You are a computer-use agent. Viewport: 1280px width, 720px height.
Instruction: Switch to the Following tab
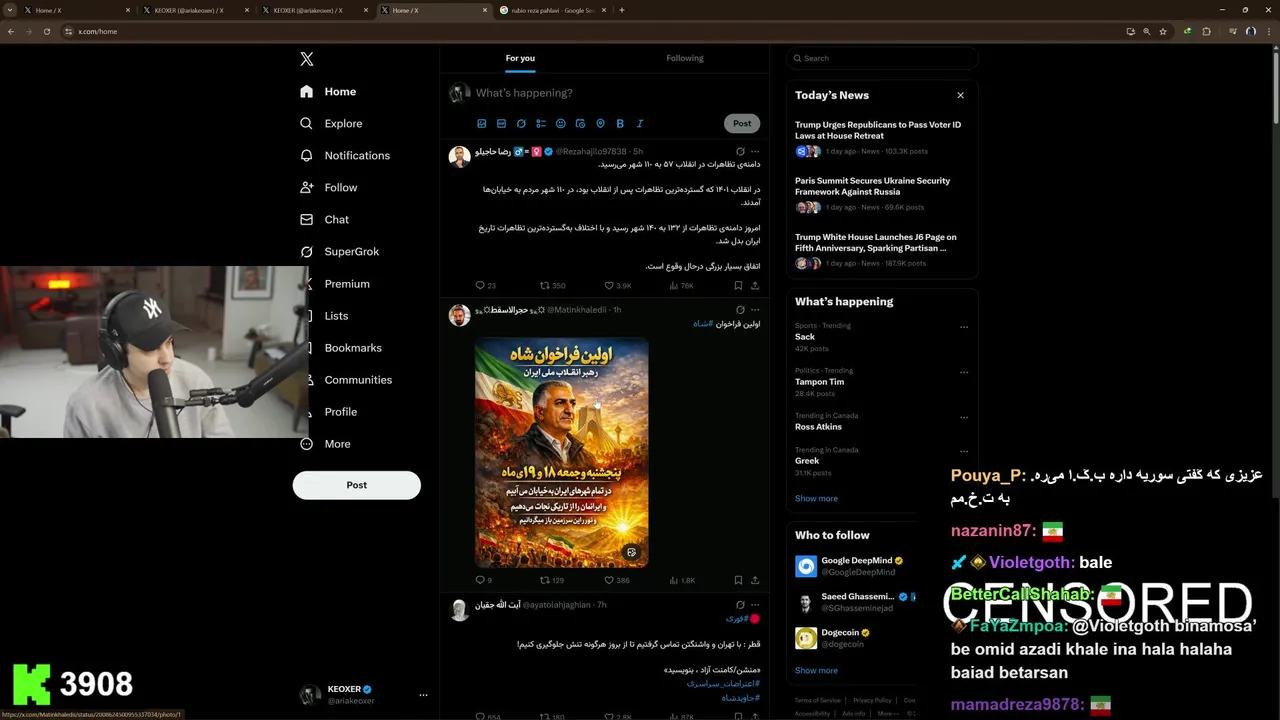coord(685,58)
